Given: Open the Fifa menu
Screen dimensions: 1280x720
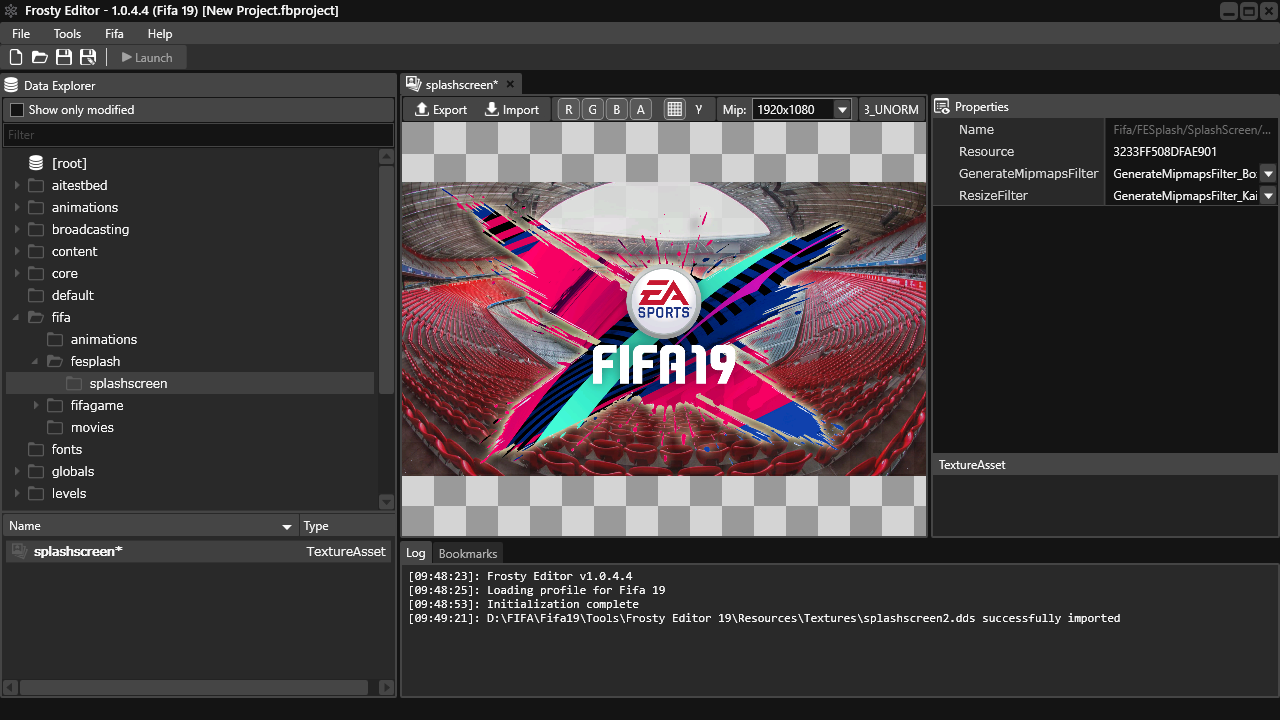Looking at the screenshot, I should coord(114,33).
